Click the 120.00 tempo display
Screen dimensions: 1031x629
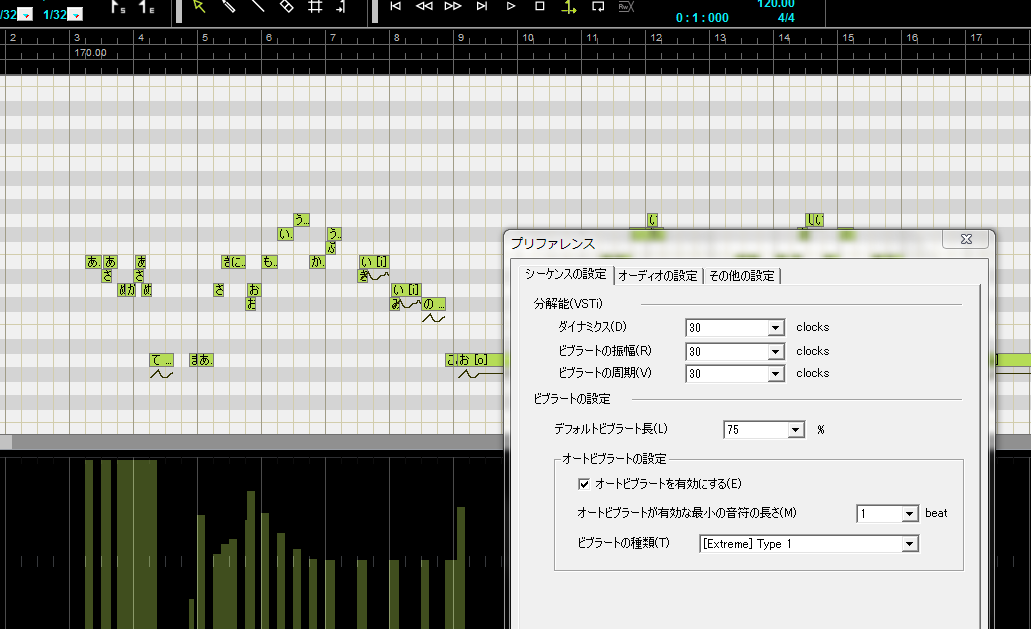pos(776,4)
